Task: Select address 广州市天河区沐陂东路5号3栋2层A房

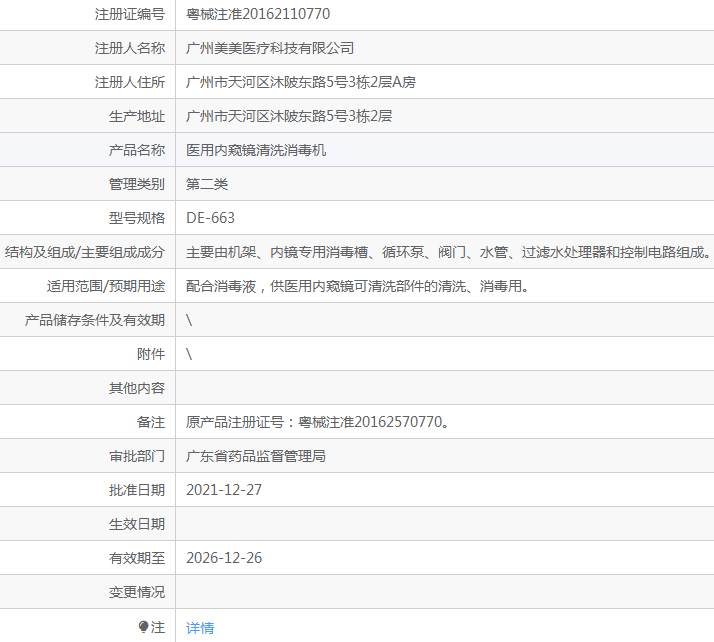Action: (x=301, y=82)
